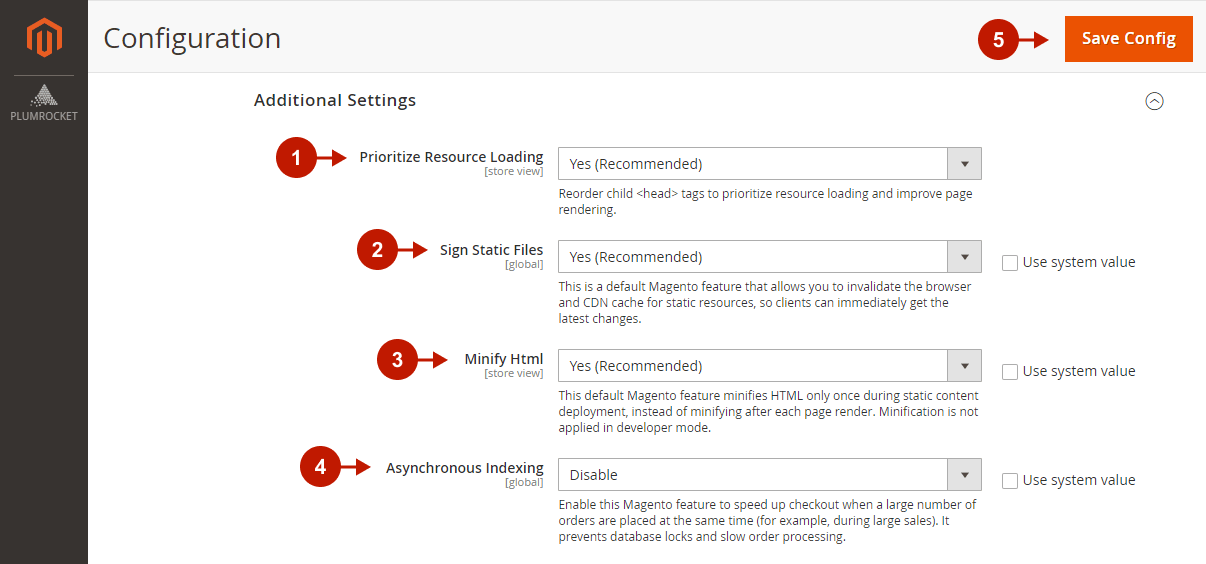
Task: Enable system value for Sign Static Files
Action: (1010, 263)
